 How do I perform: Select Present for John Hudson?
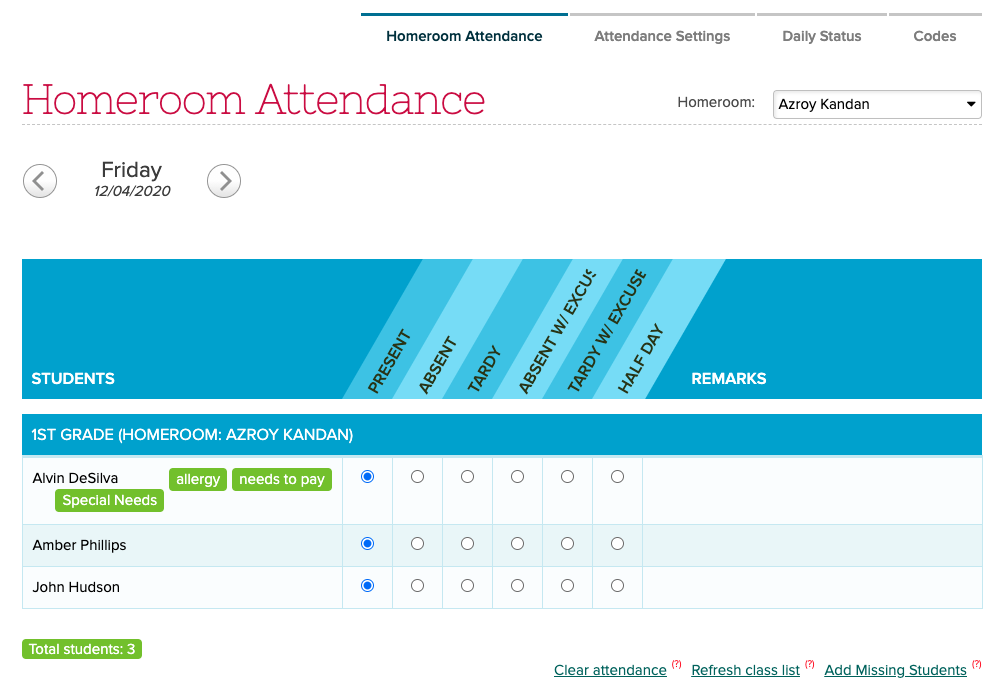(x=367, y=586)
